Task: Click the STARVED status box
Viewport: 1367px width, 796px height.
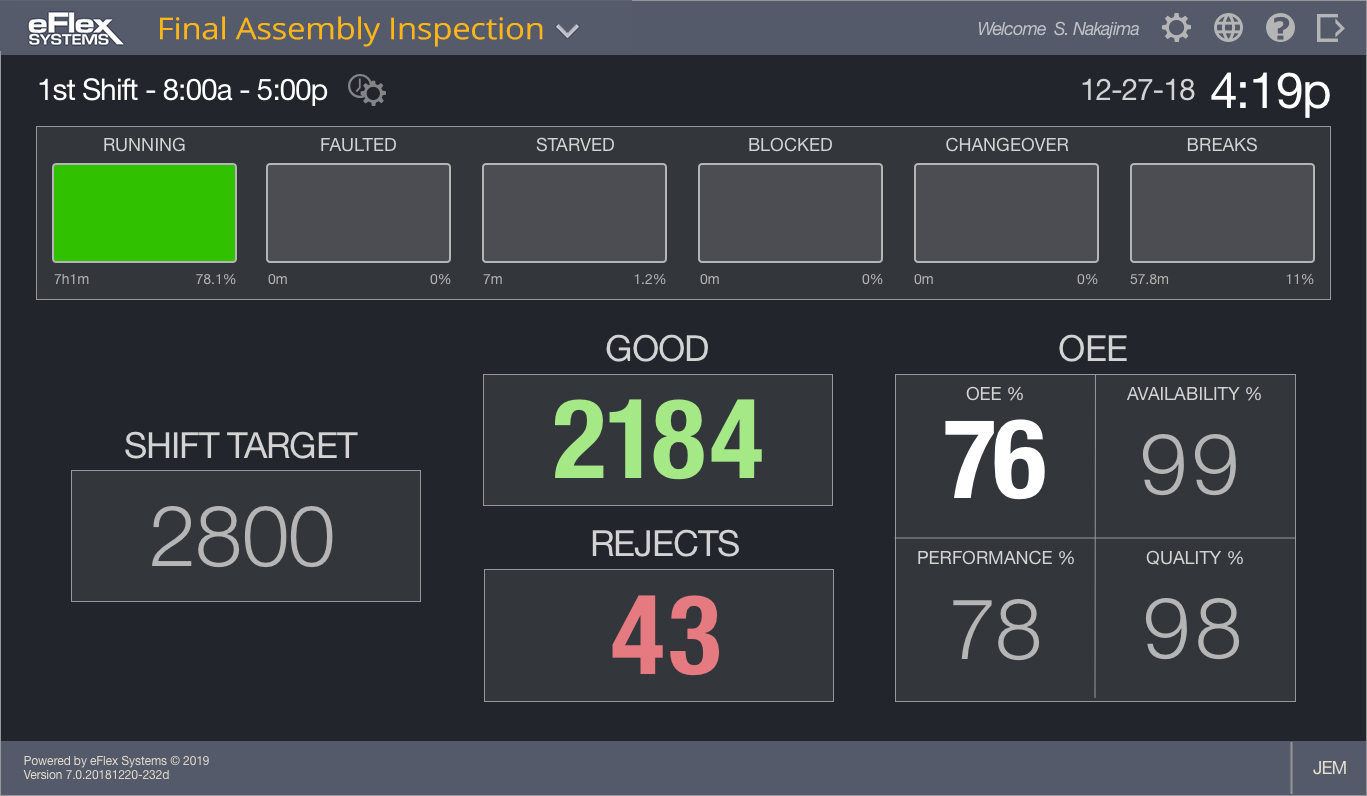Action: [x=574, y=213]
